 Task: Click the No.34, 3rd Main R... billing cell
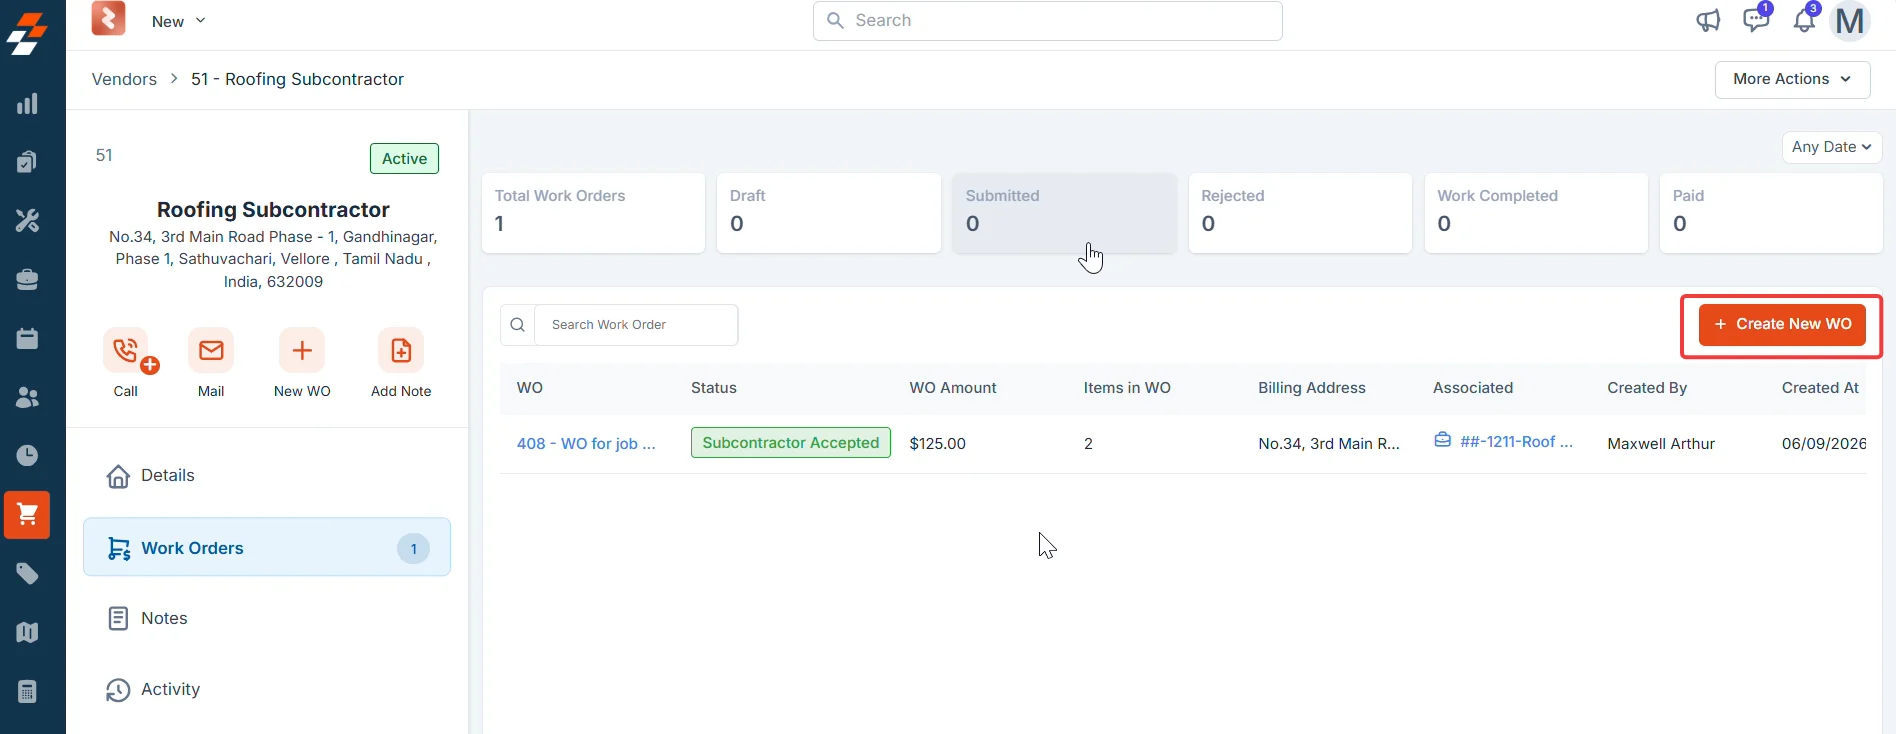tap(1329, 444)
